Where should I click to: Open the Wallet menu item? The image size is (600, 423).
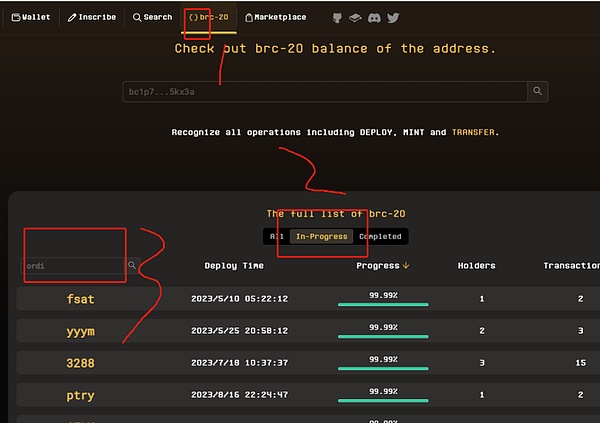tap(30, 17)
